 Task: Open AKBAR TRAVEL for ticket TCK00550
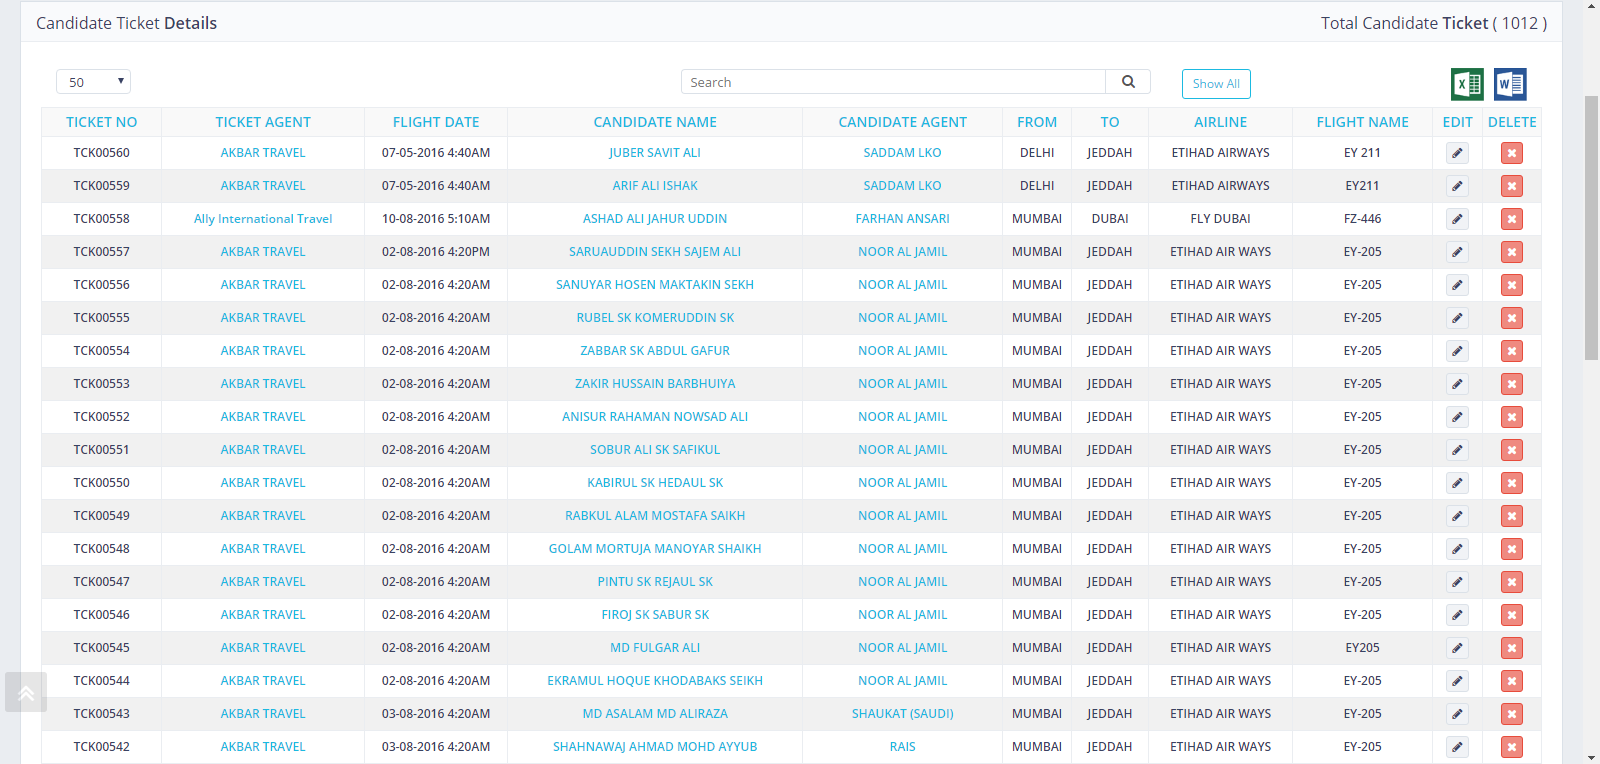(263, 483)
